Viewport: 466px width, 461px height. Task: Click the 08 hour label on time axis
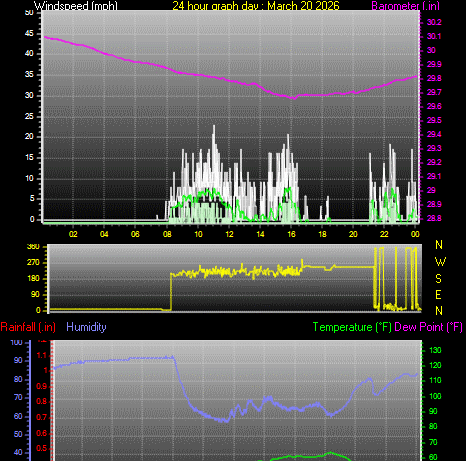[167, 234]
